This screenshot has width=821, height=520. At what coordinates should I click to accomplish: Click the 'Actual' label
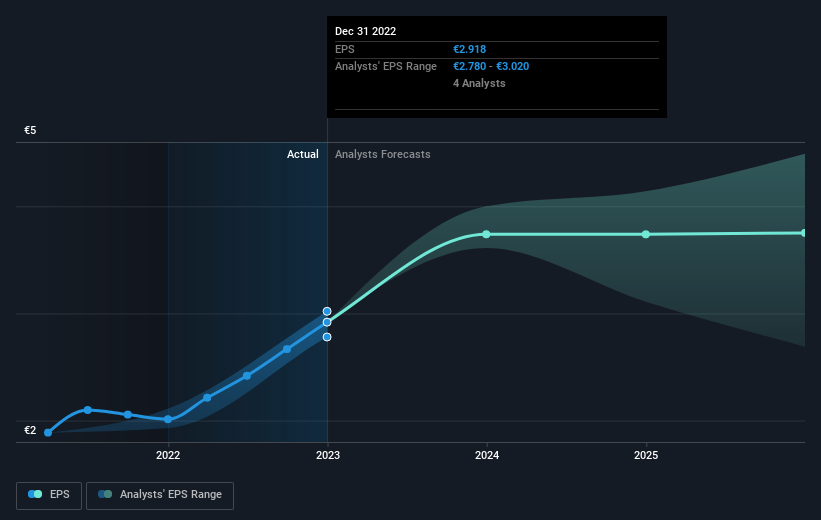point(303,154)
